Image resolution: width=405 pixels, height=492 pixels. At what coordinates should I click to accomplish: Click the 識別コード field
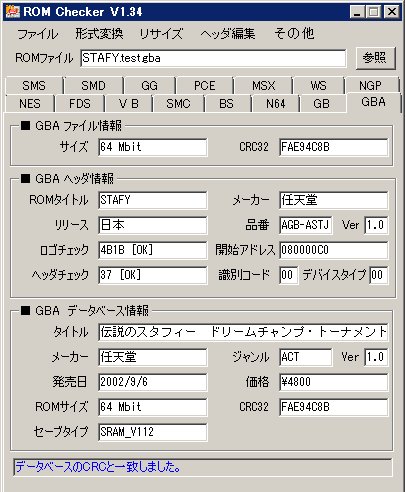(289, 275)
